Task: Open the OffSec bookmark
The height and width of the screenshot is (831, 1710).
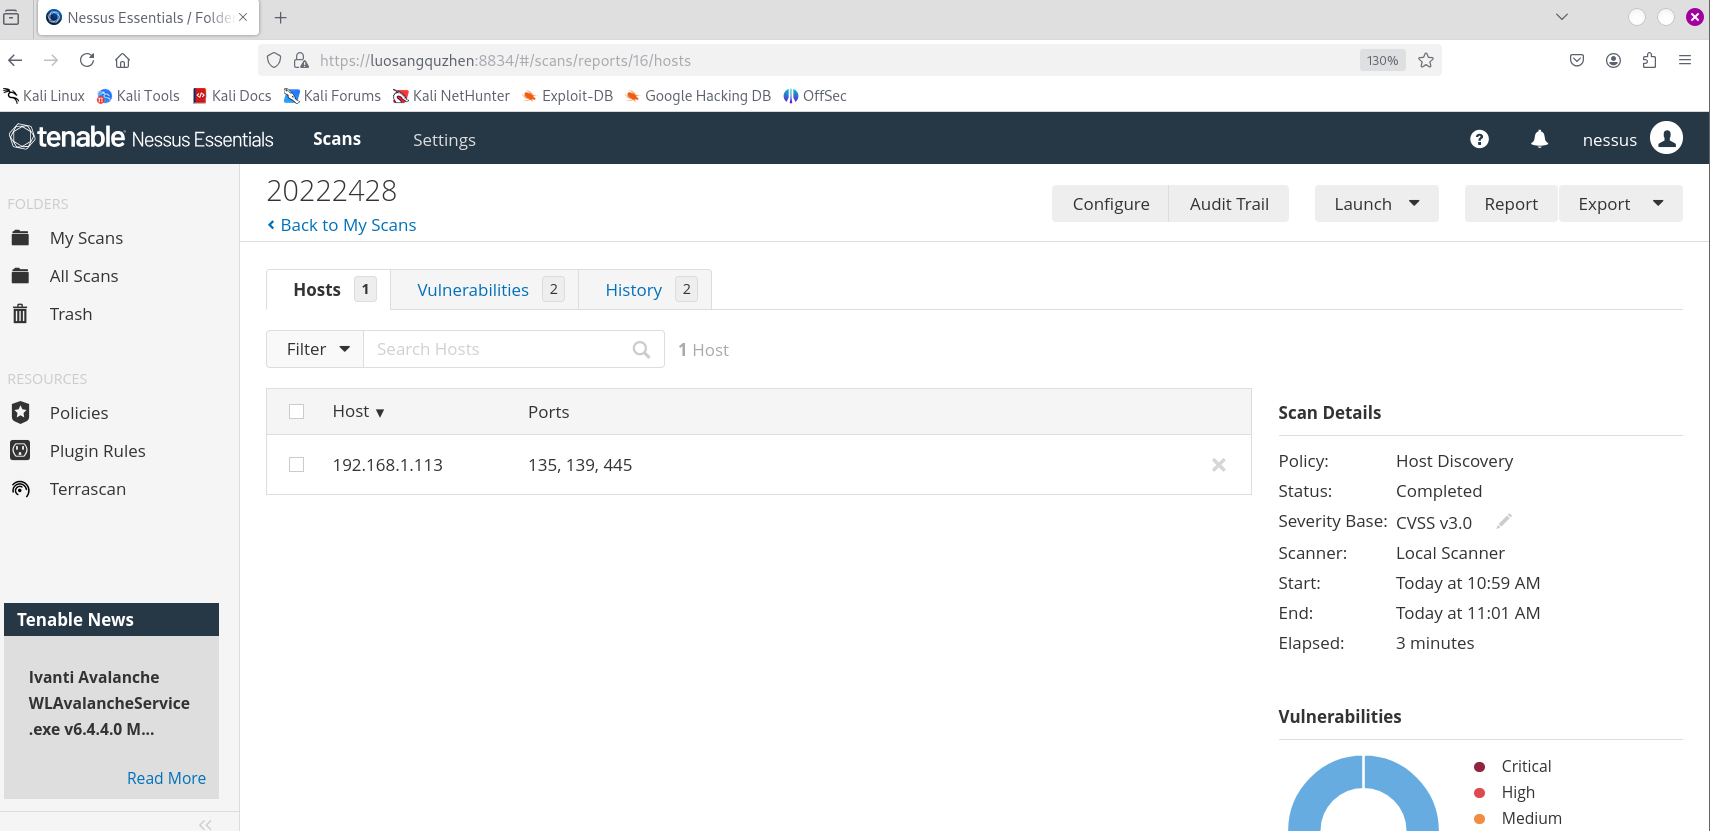Action: coord(815,96)
